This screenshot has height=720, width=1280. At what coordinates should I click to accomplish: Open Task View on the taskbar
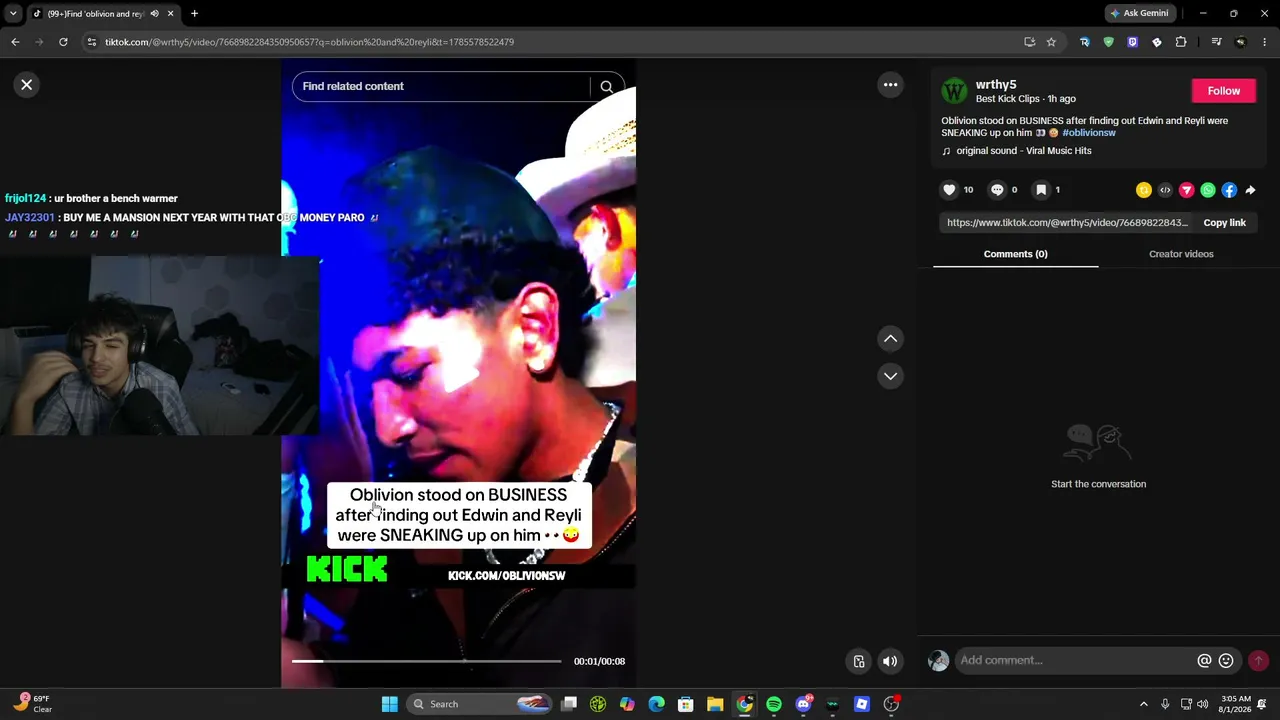(x=569, y=704)
